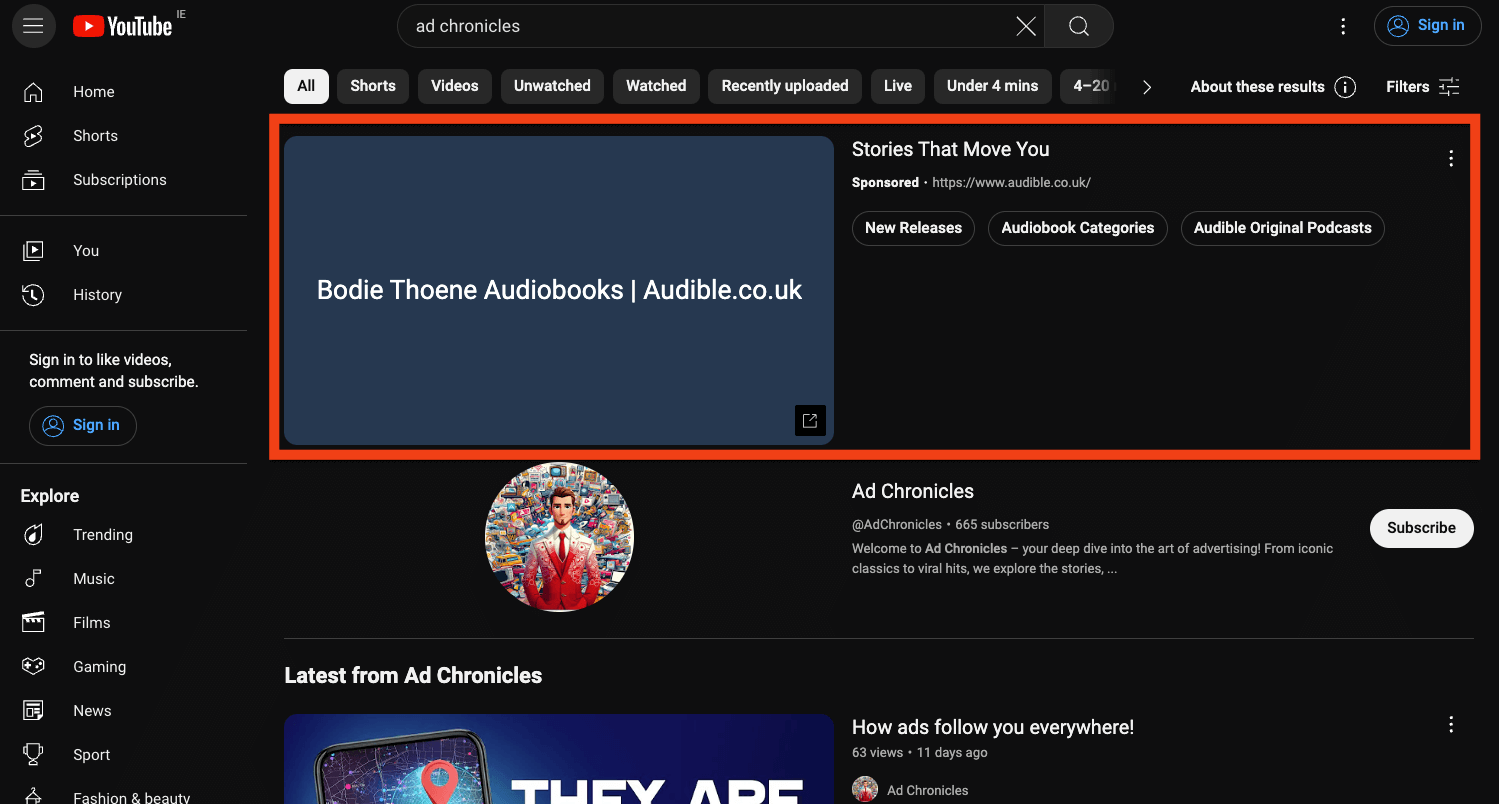Click external link icon on ad thumbnail
This screenshot has width=1499, height=804.
[810, 421]
